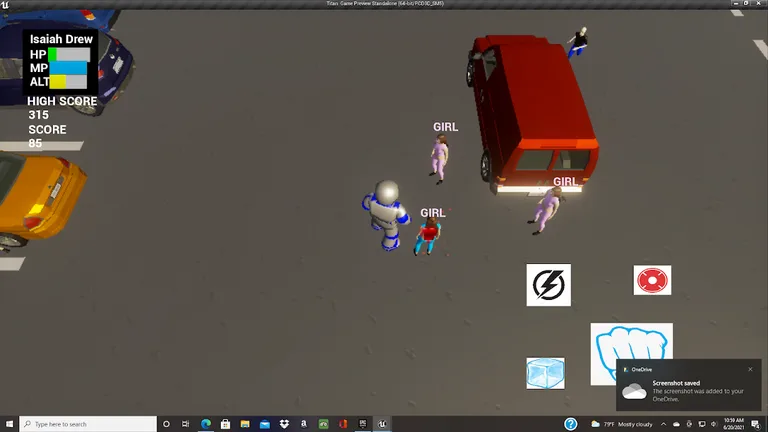This screenshot has height=432, width=768.
Task: Select the silver robot character
Action: click(386, 213)
